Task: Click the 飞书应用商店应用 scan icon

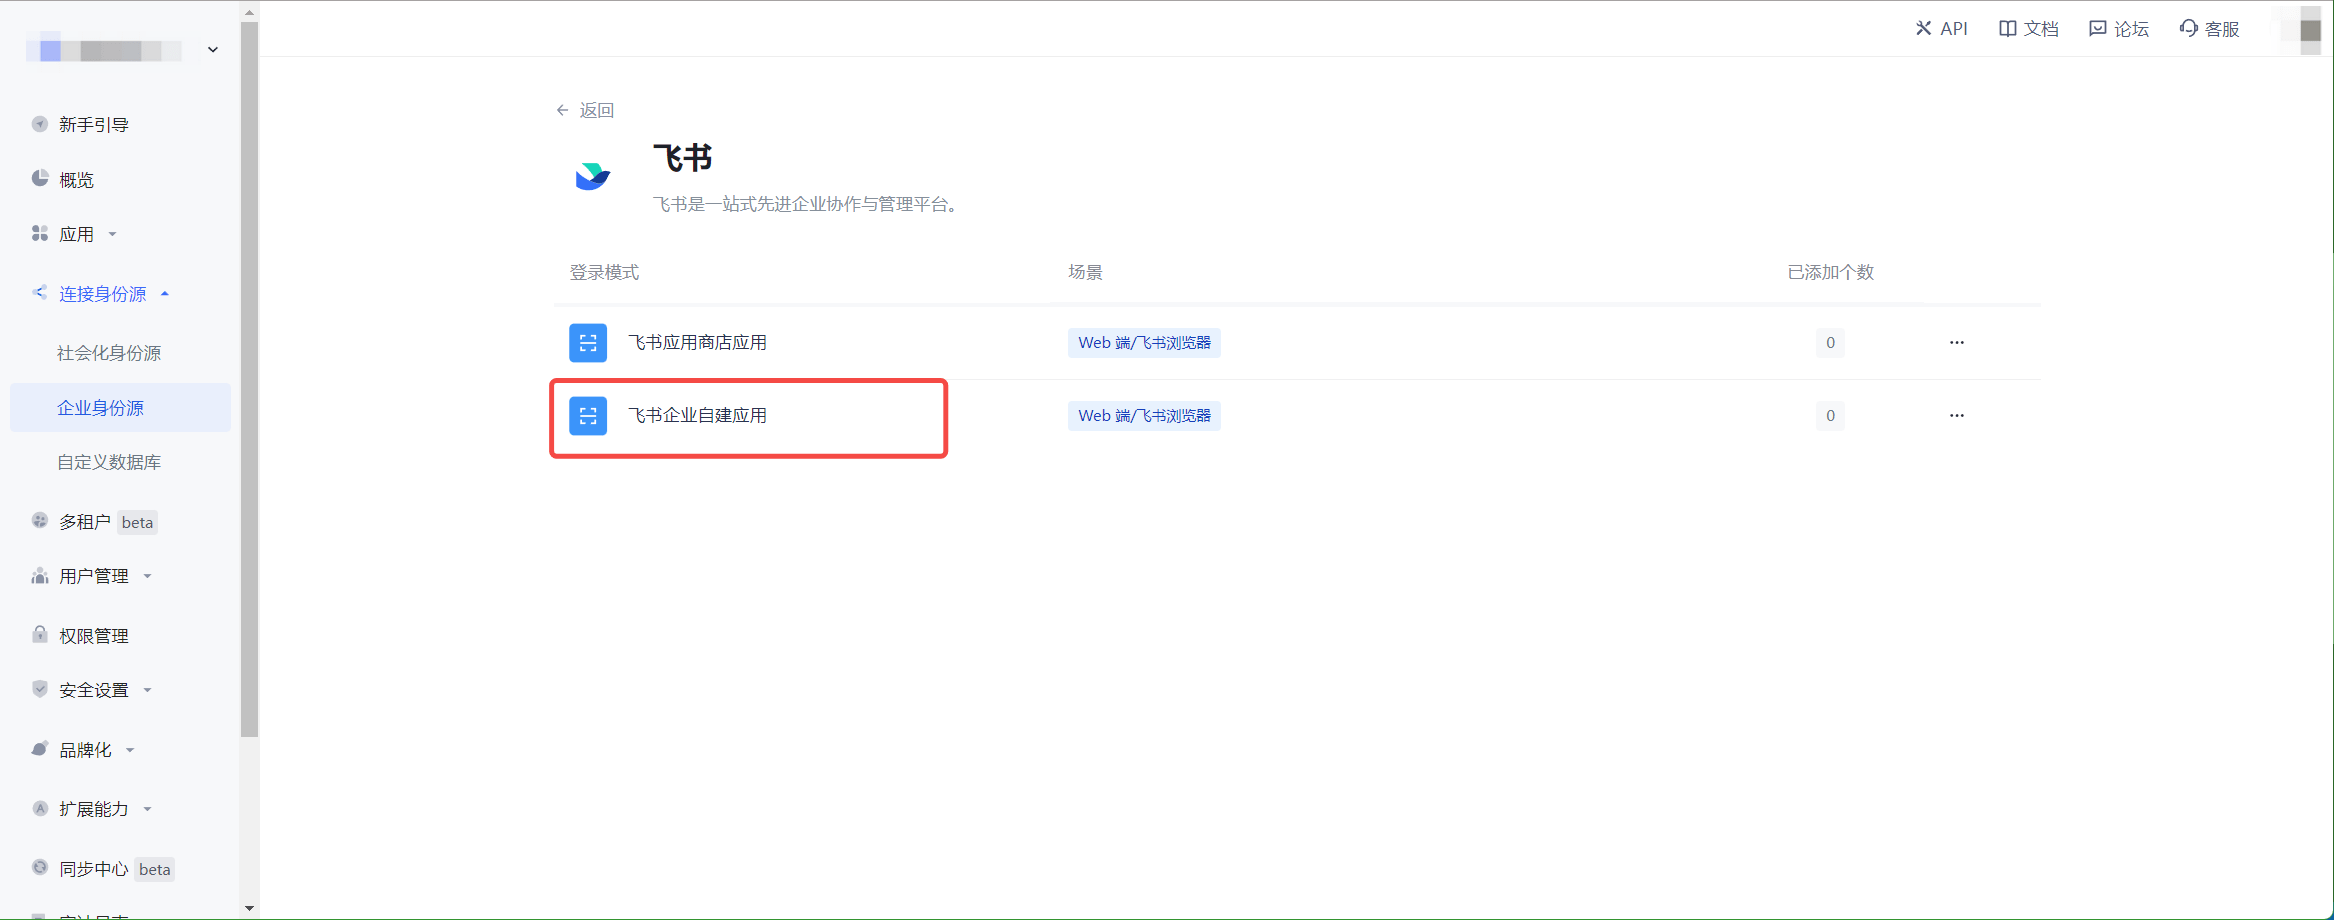Action: 588,343
